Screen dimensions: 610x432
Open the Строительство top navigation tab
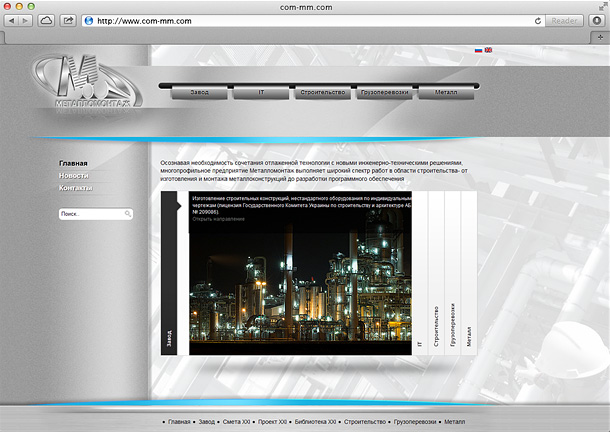pyautogui.click(x=323, y=93)
